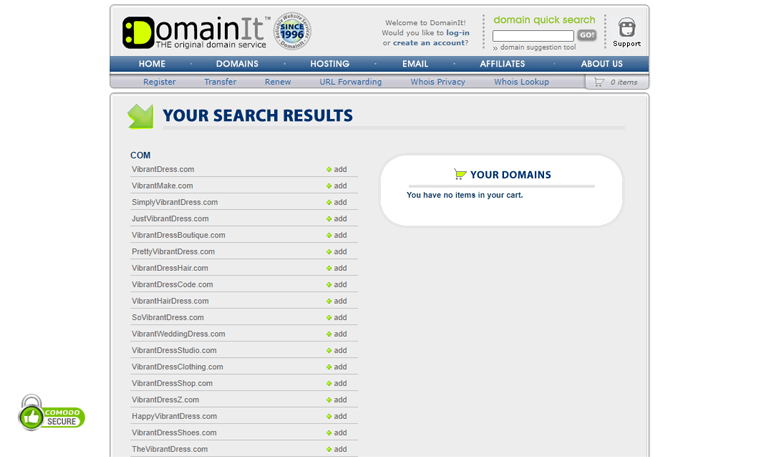The image size is (760, 457).
Task: Add VibrantDressBoutique.com to cart
Action: (x=336, y=235)
